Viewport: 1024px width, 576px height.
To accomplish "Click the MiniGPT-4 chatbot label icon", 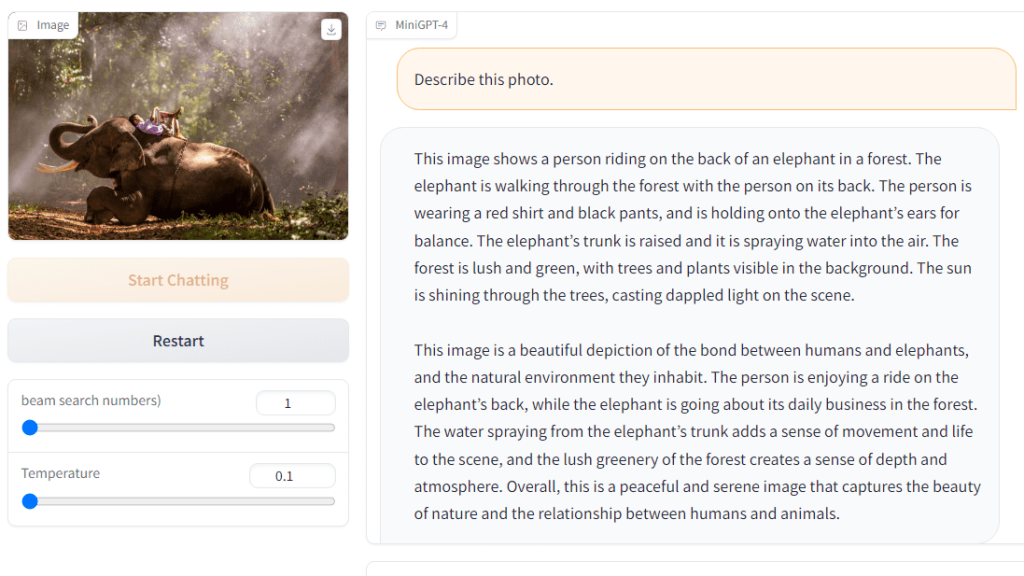I will (381, 25).
